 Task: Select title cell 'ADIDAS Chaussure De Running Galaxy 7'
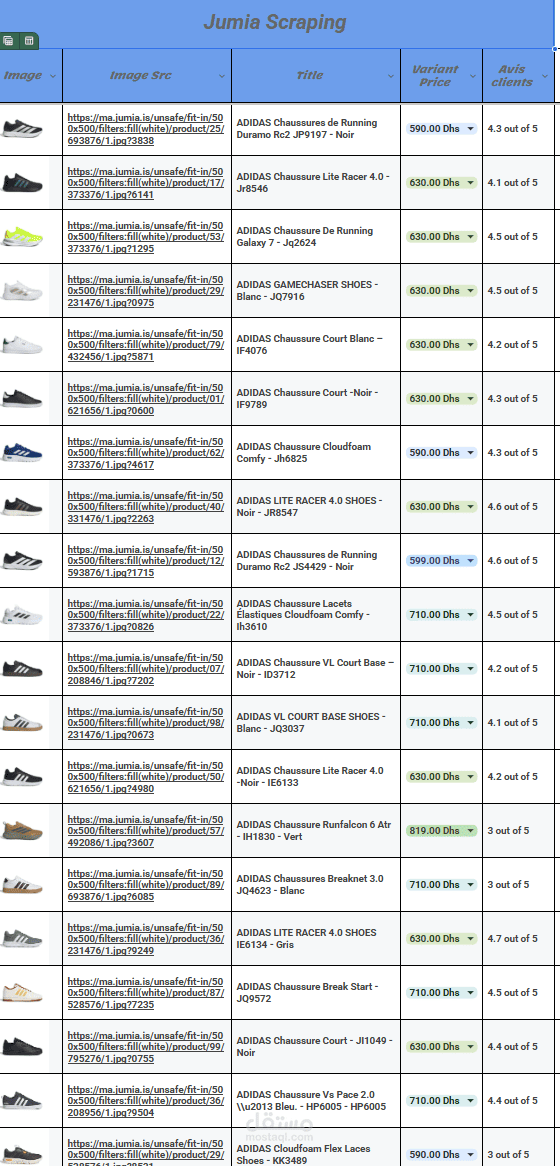(x=316, y=236)
